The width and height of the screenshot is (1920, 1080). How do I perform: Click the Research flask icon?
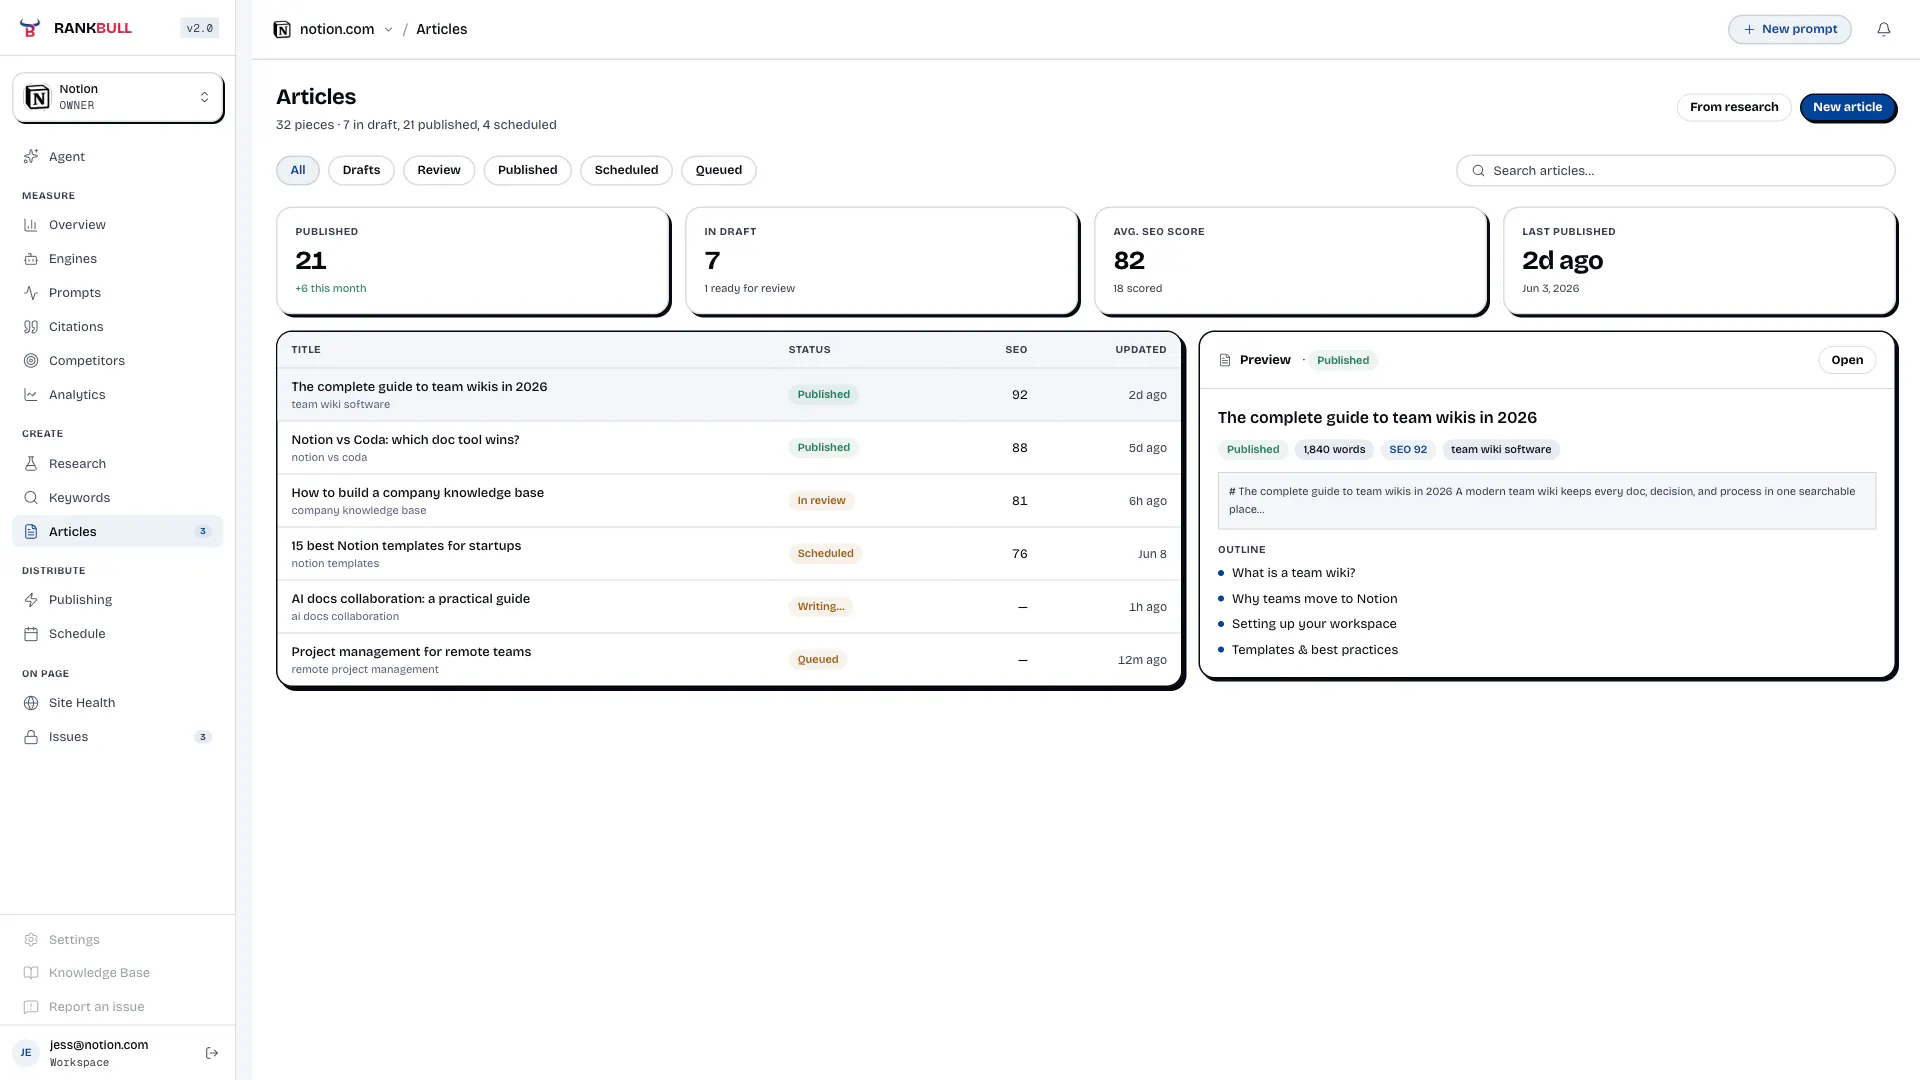31,464
